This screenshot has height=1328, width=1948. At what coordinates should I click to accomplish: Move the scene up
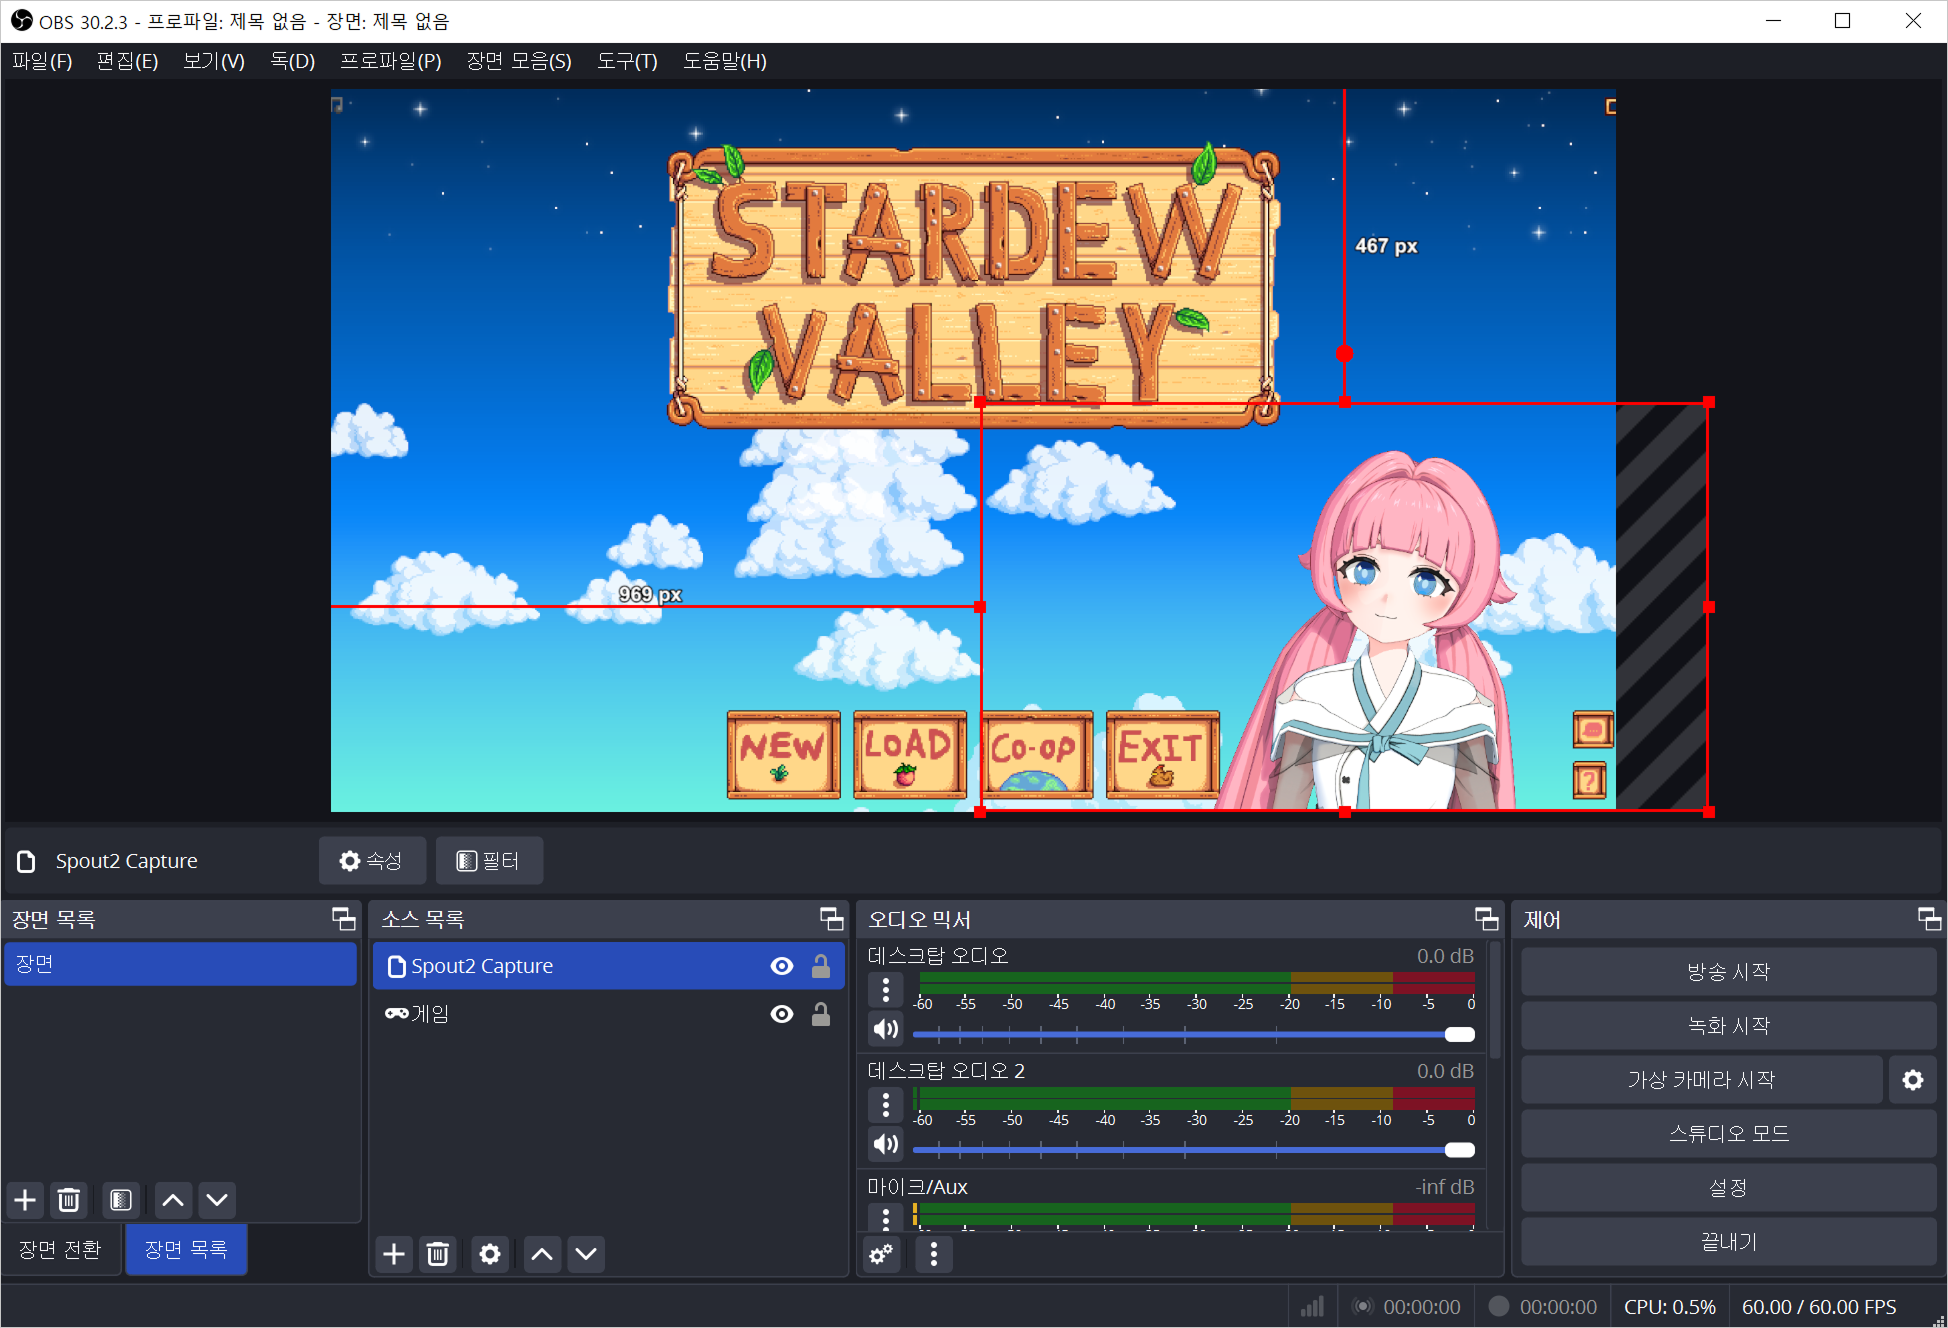click(x=173, y=1200)
